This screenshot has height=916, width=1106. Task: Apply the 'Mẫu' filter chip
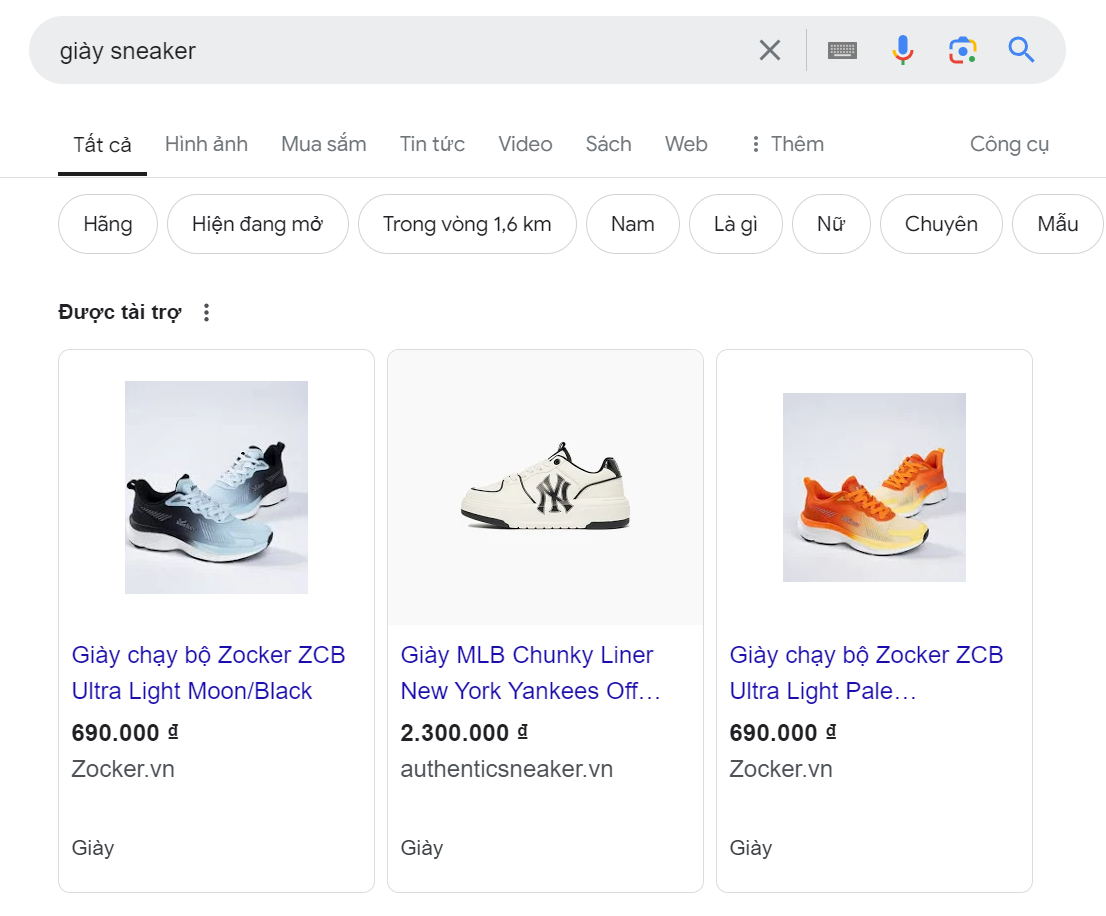coord(1057,224)
